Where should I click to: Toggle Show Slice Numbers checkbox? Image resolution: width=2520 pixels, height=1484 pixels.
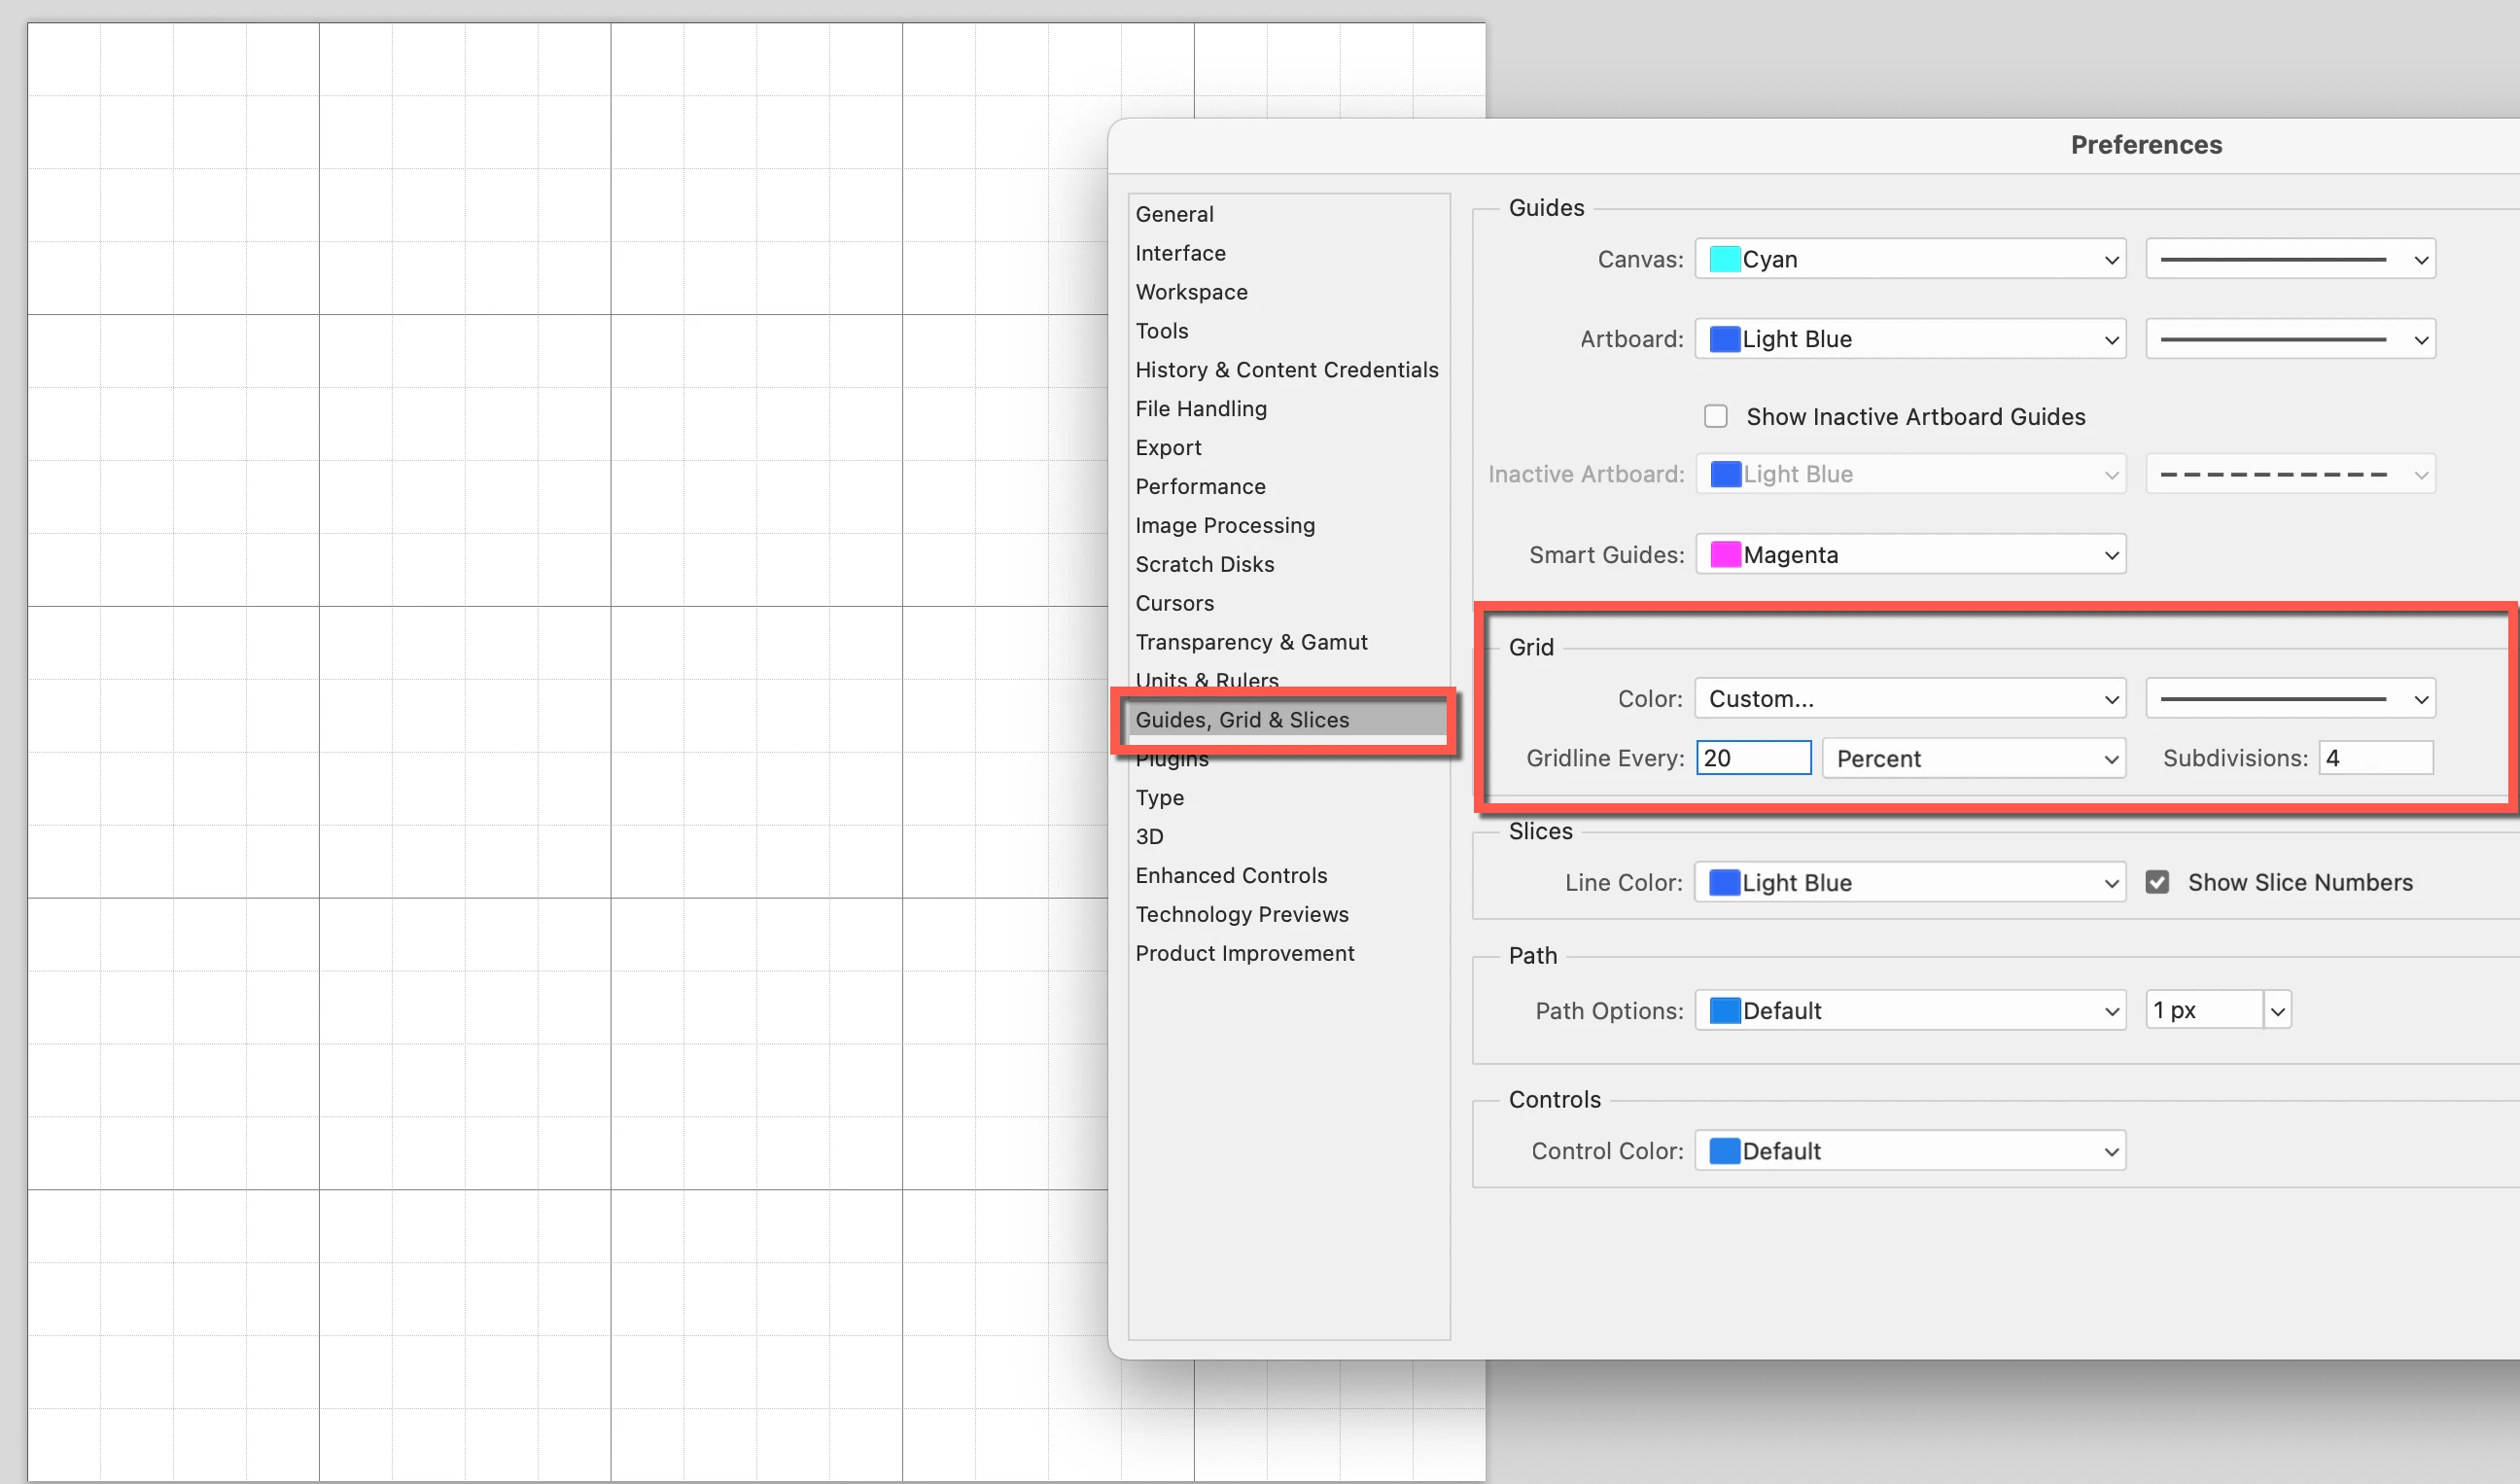pos(2157,882)
